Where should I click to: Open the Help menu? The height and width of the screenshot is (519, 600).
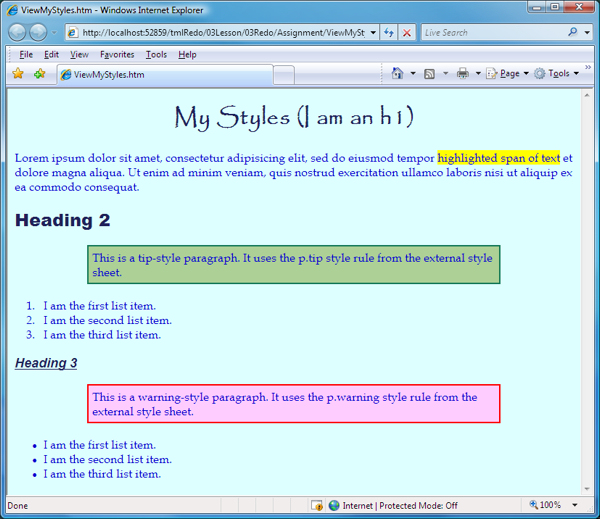point(187,55)
